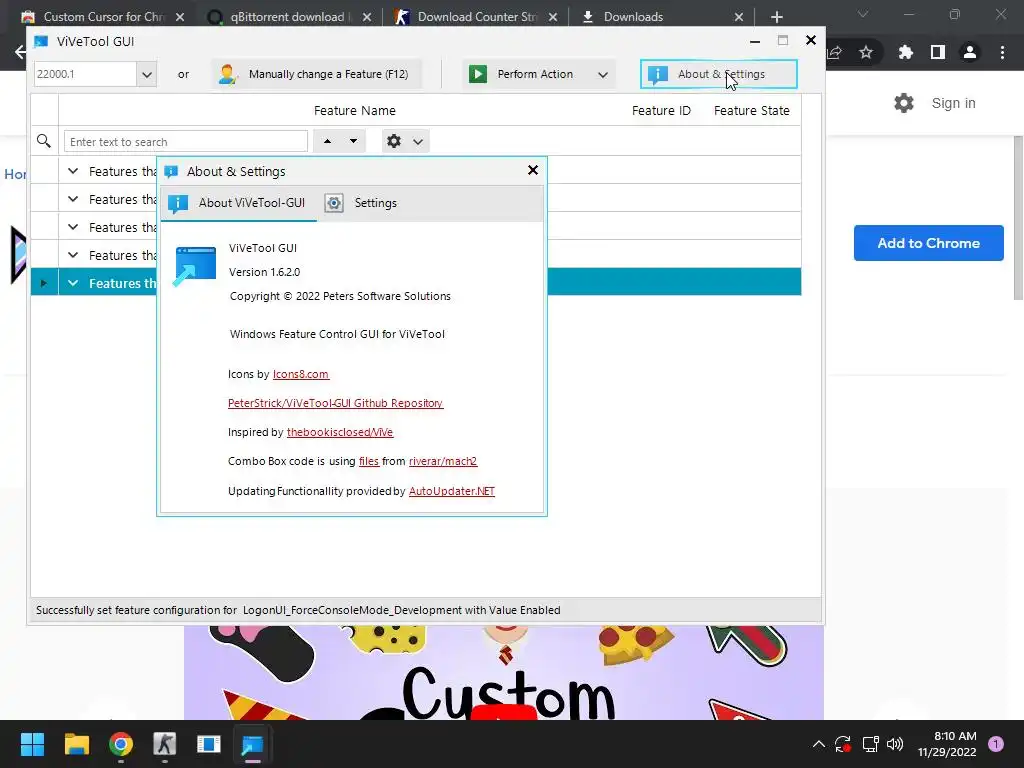Click the About & Settings toolbar button
Viewport: 1024px width, 768px height.
(718, 74)
